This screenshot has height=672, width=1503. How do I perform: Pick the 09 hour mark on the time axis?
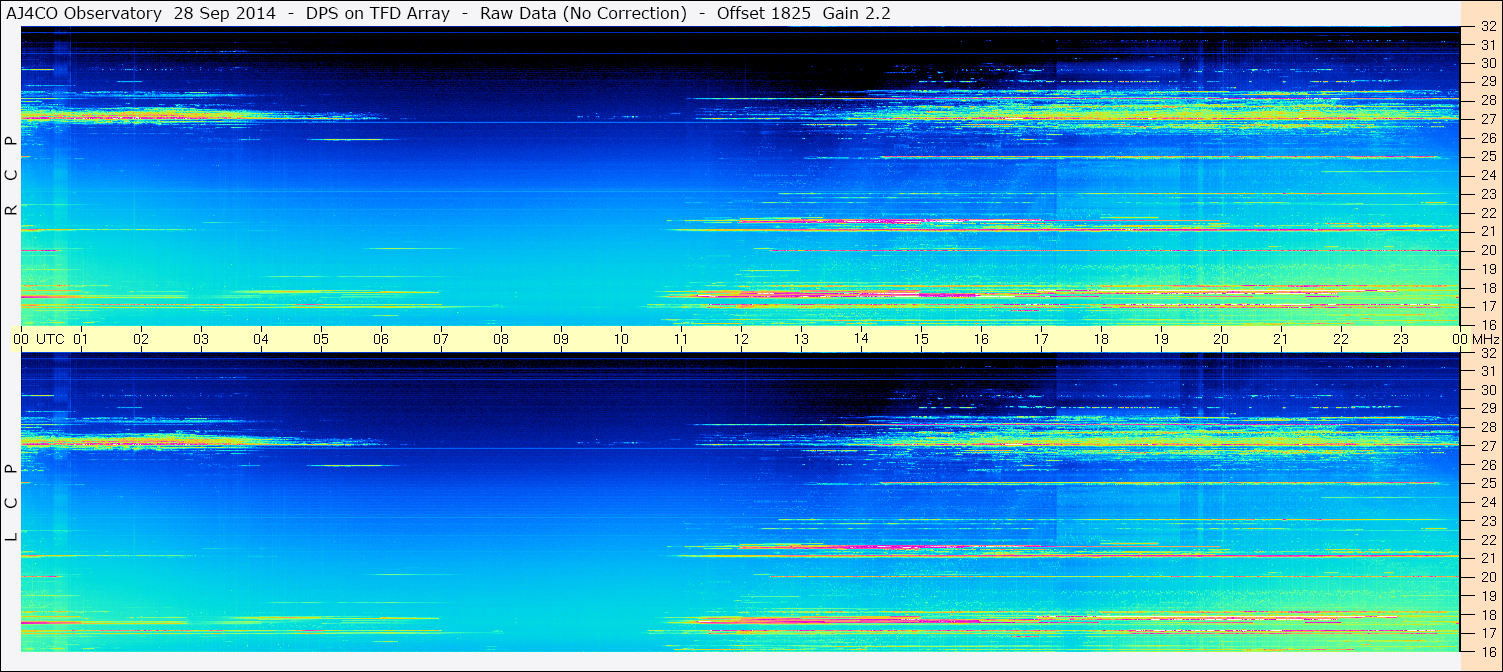[x=561, y=339]
